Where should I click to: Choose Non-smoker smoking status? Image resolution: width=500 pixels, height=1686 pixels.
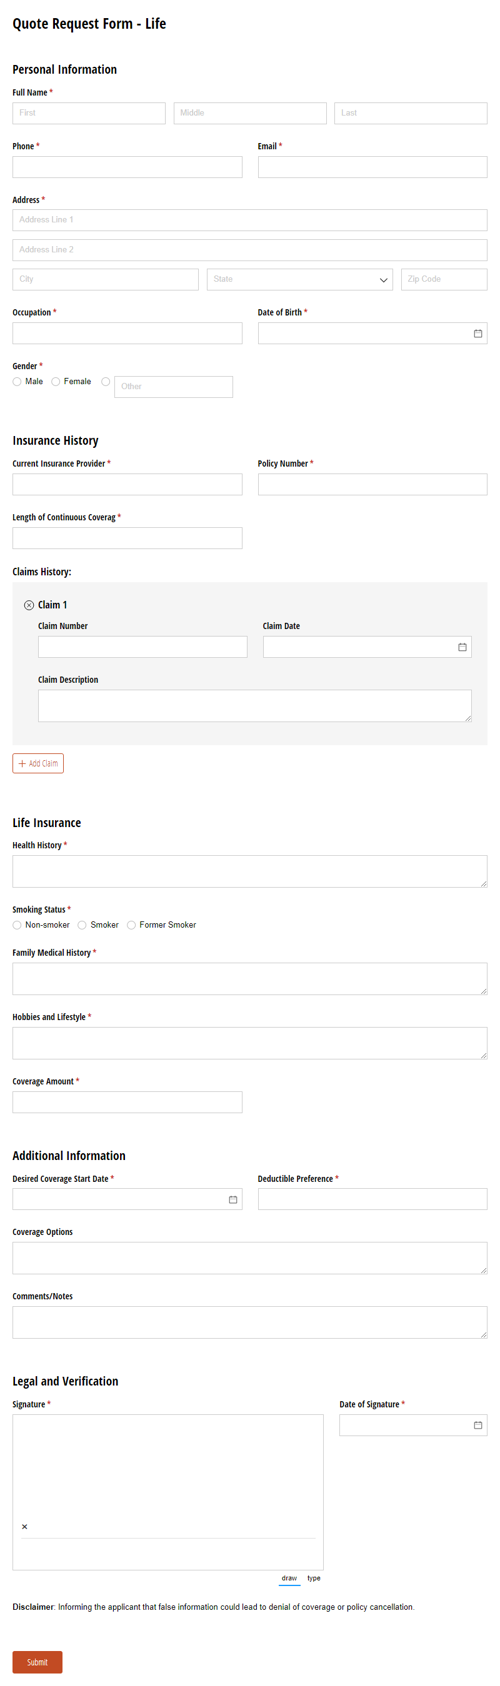(x=17, y=925)
